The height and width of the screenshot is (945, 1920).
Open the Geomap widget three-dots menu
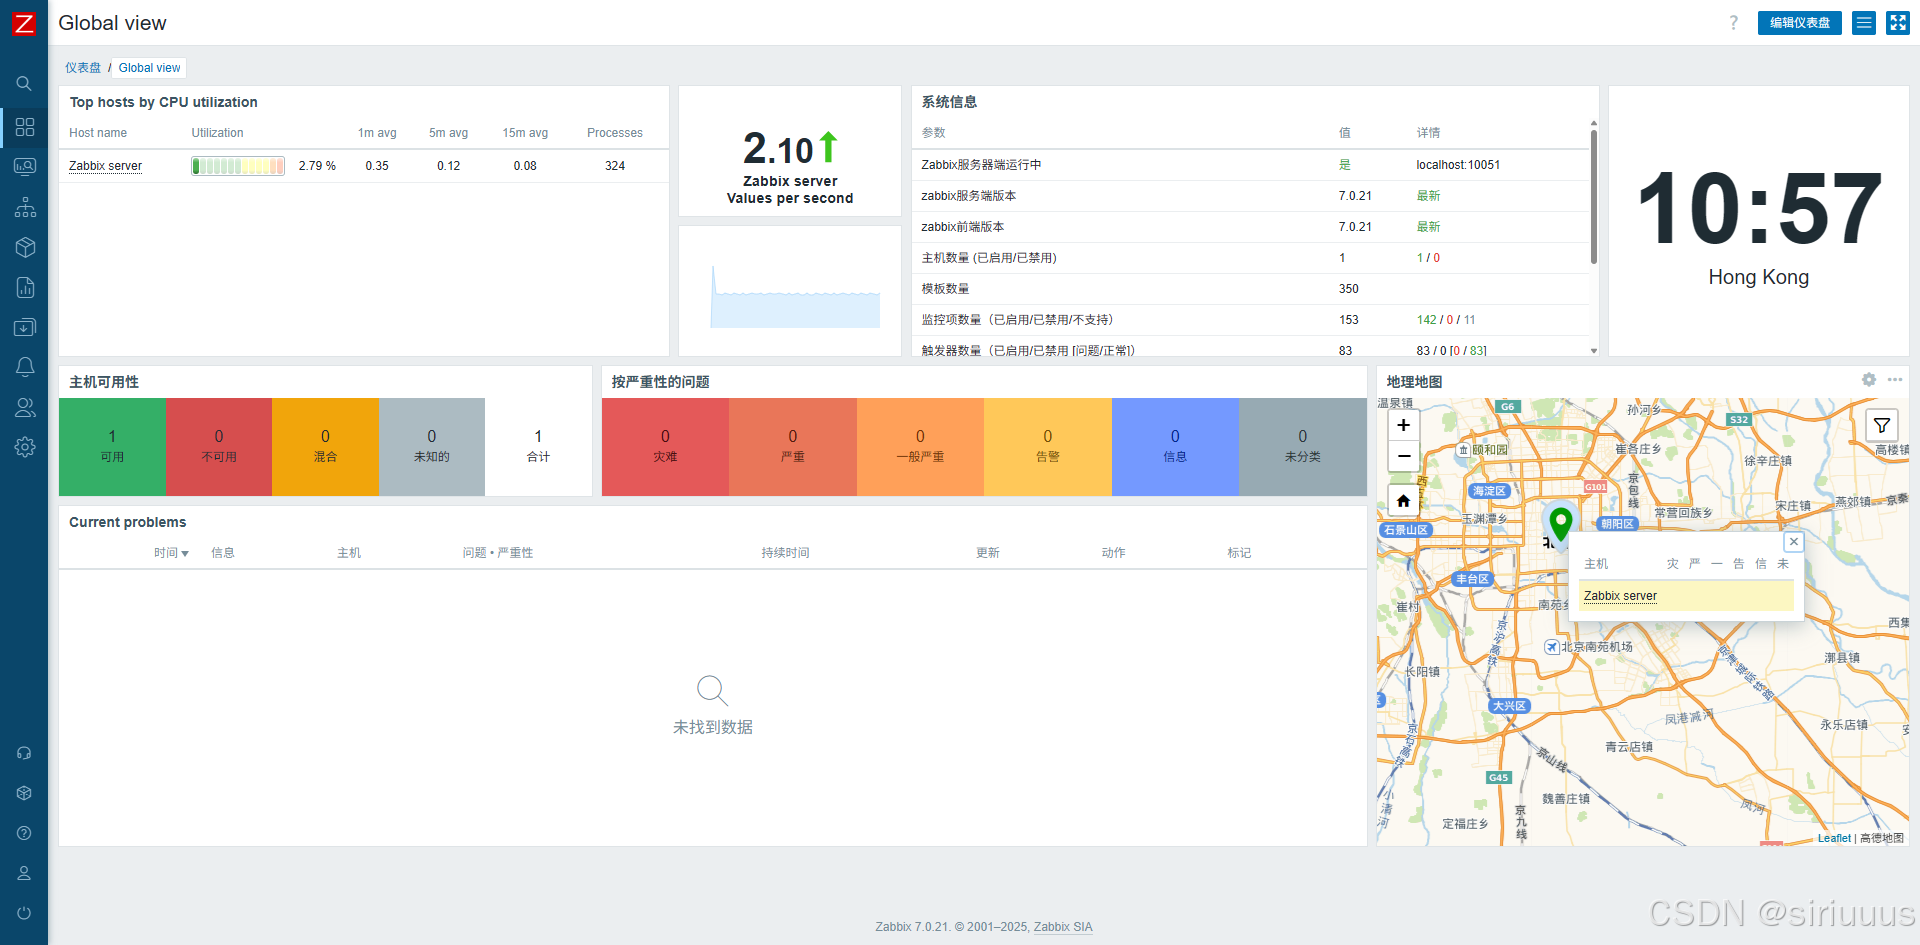(1895, 380)
